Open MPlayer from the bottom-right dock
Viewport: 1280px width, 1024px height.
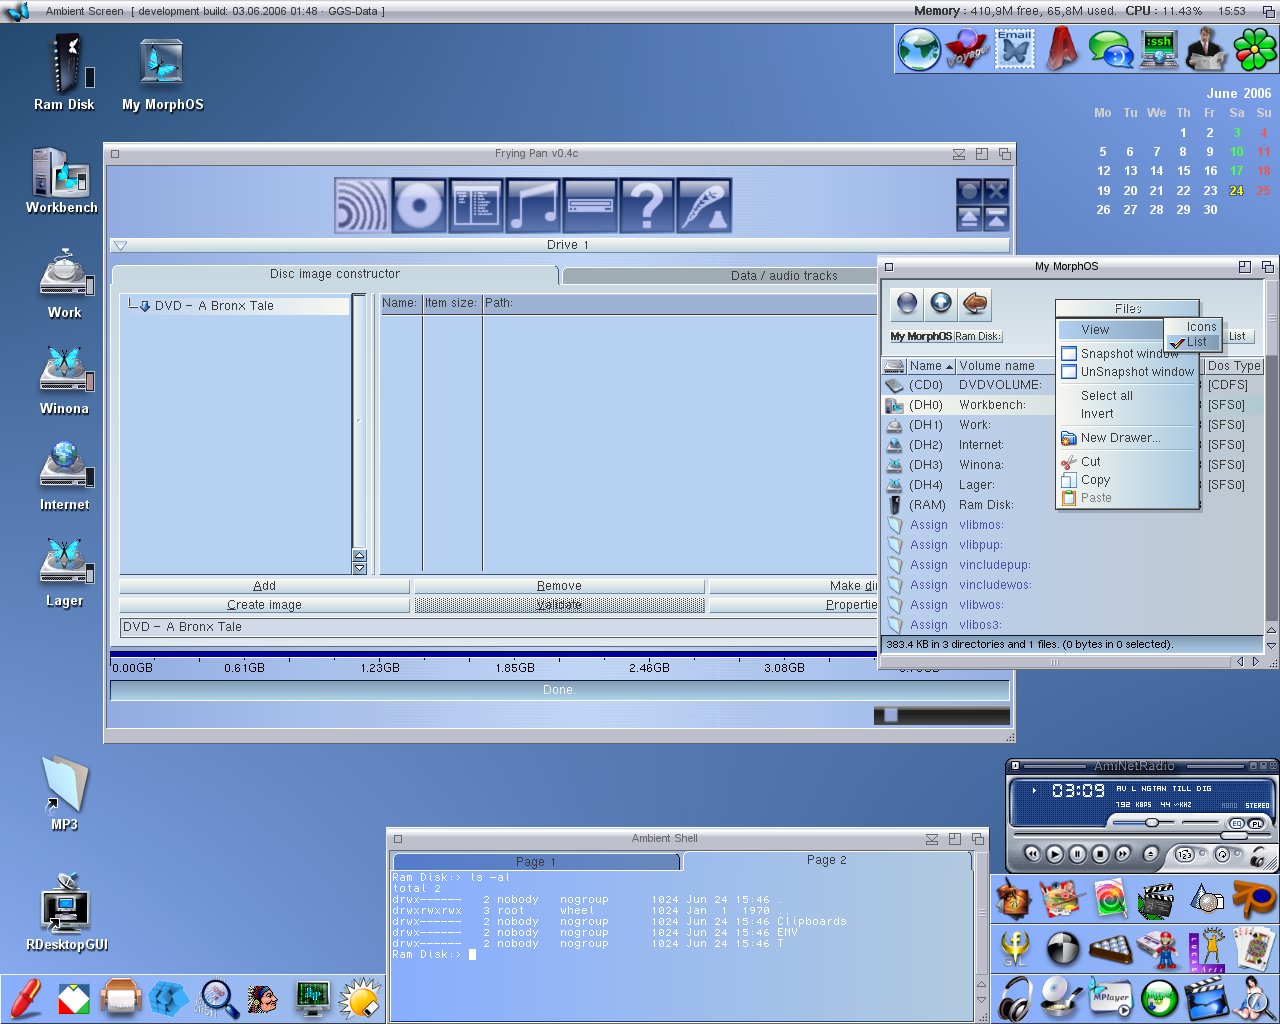point(1110,998)
